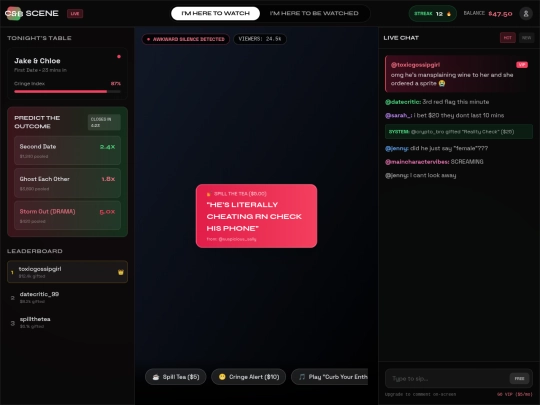Click the @maincharactervibes username in chat
This screenshot has width=540, height=405.
click(x=417, y=162)
